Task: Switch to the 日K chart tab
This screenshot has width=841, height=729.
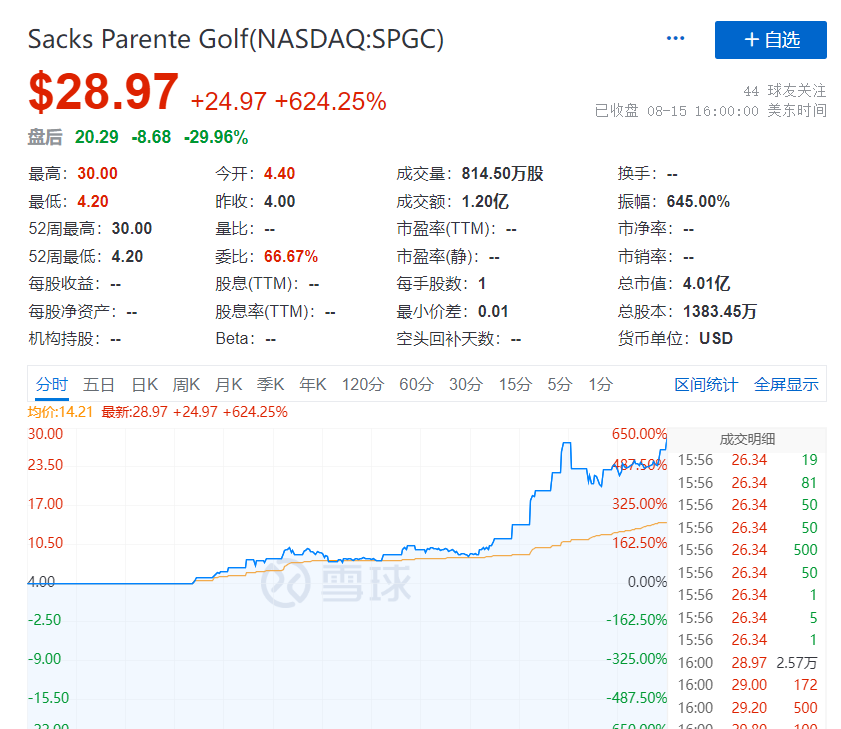Action: [145, 384]
